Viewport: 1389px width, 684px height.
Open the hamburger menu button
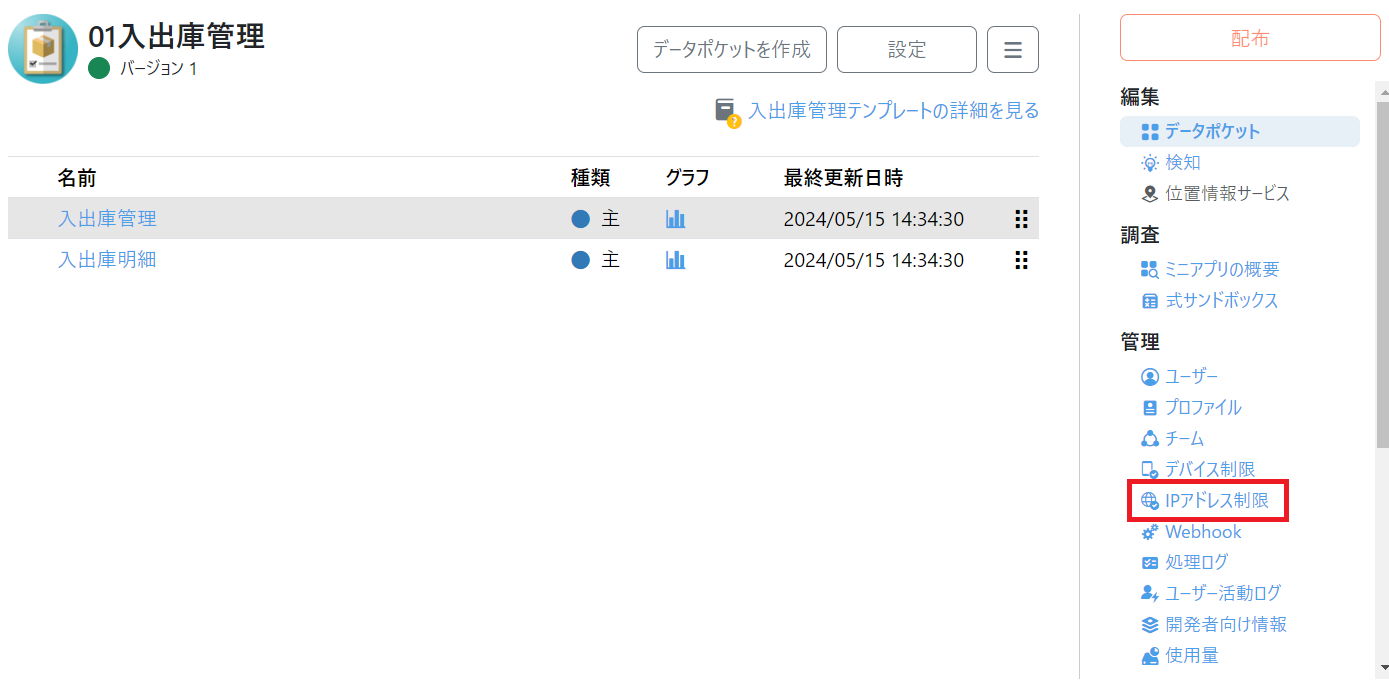[1013, 50]
